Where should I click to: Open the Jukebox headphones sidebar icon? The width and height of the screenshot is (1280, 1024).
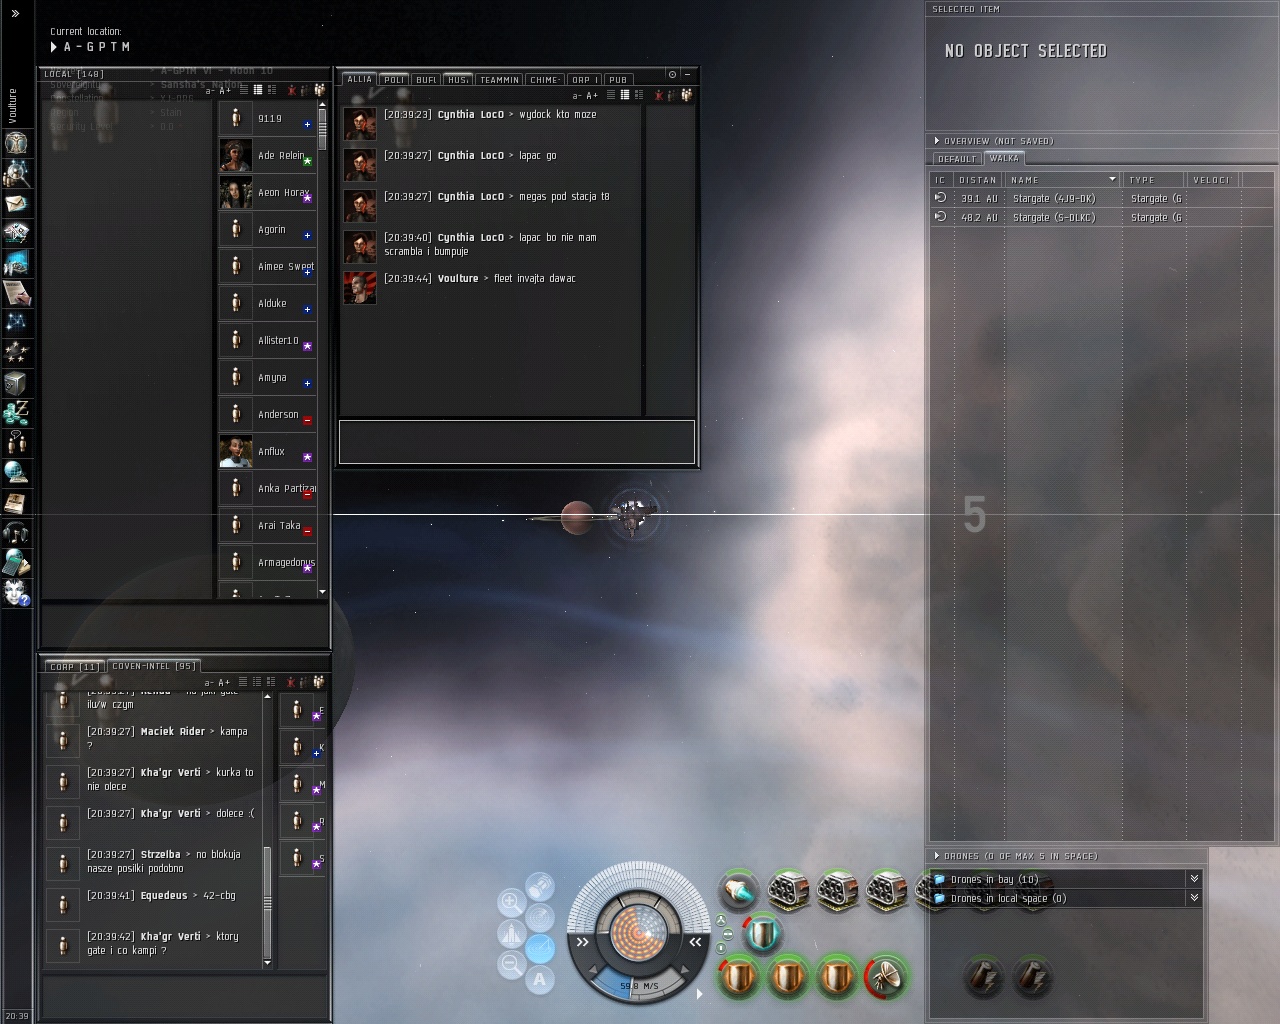[x=15, y=533]
